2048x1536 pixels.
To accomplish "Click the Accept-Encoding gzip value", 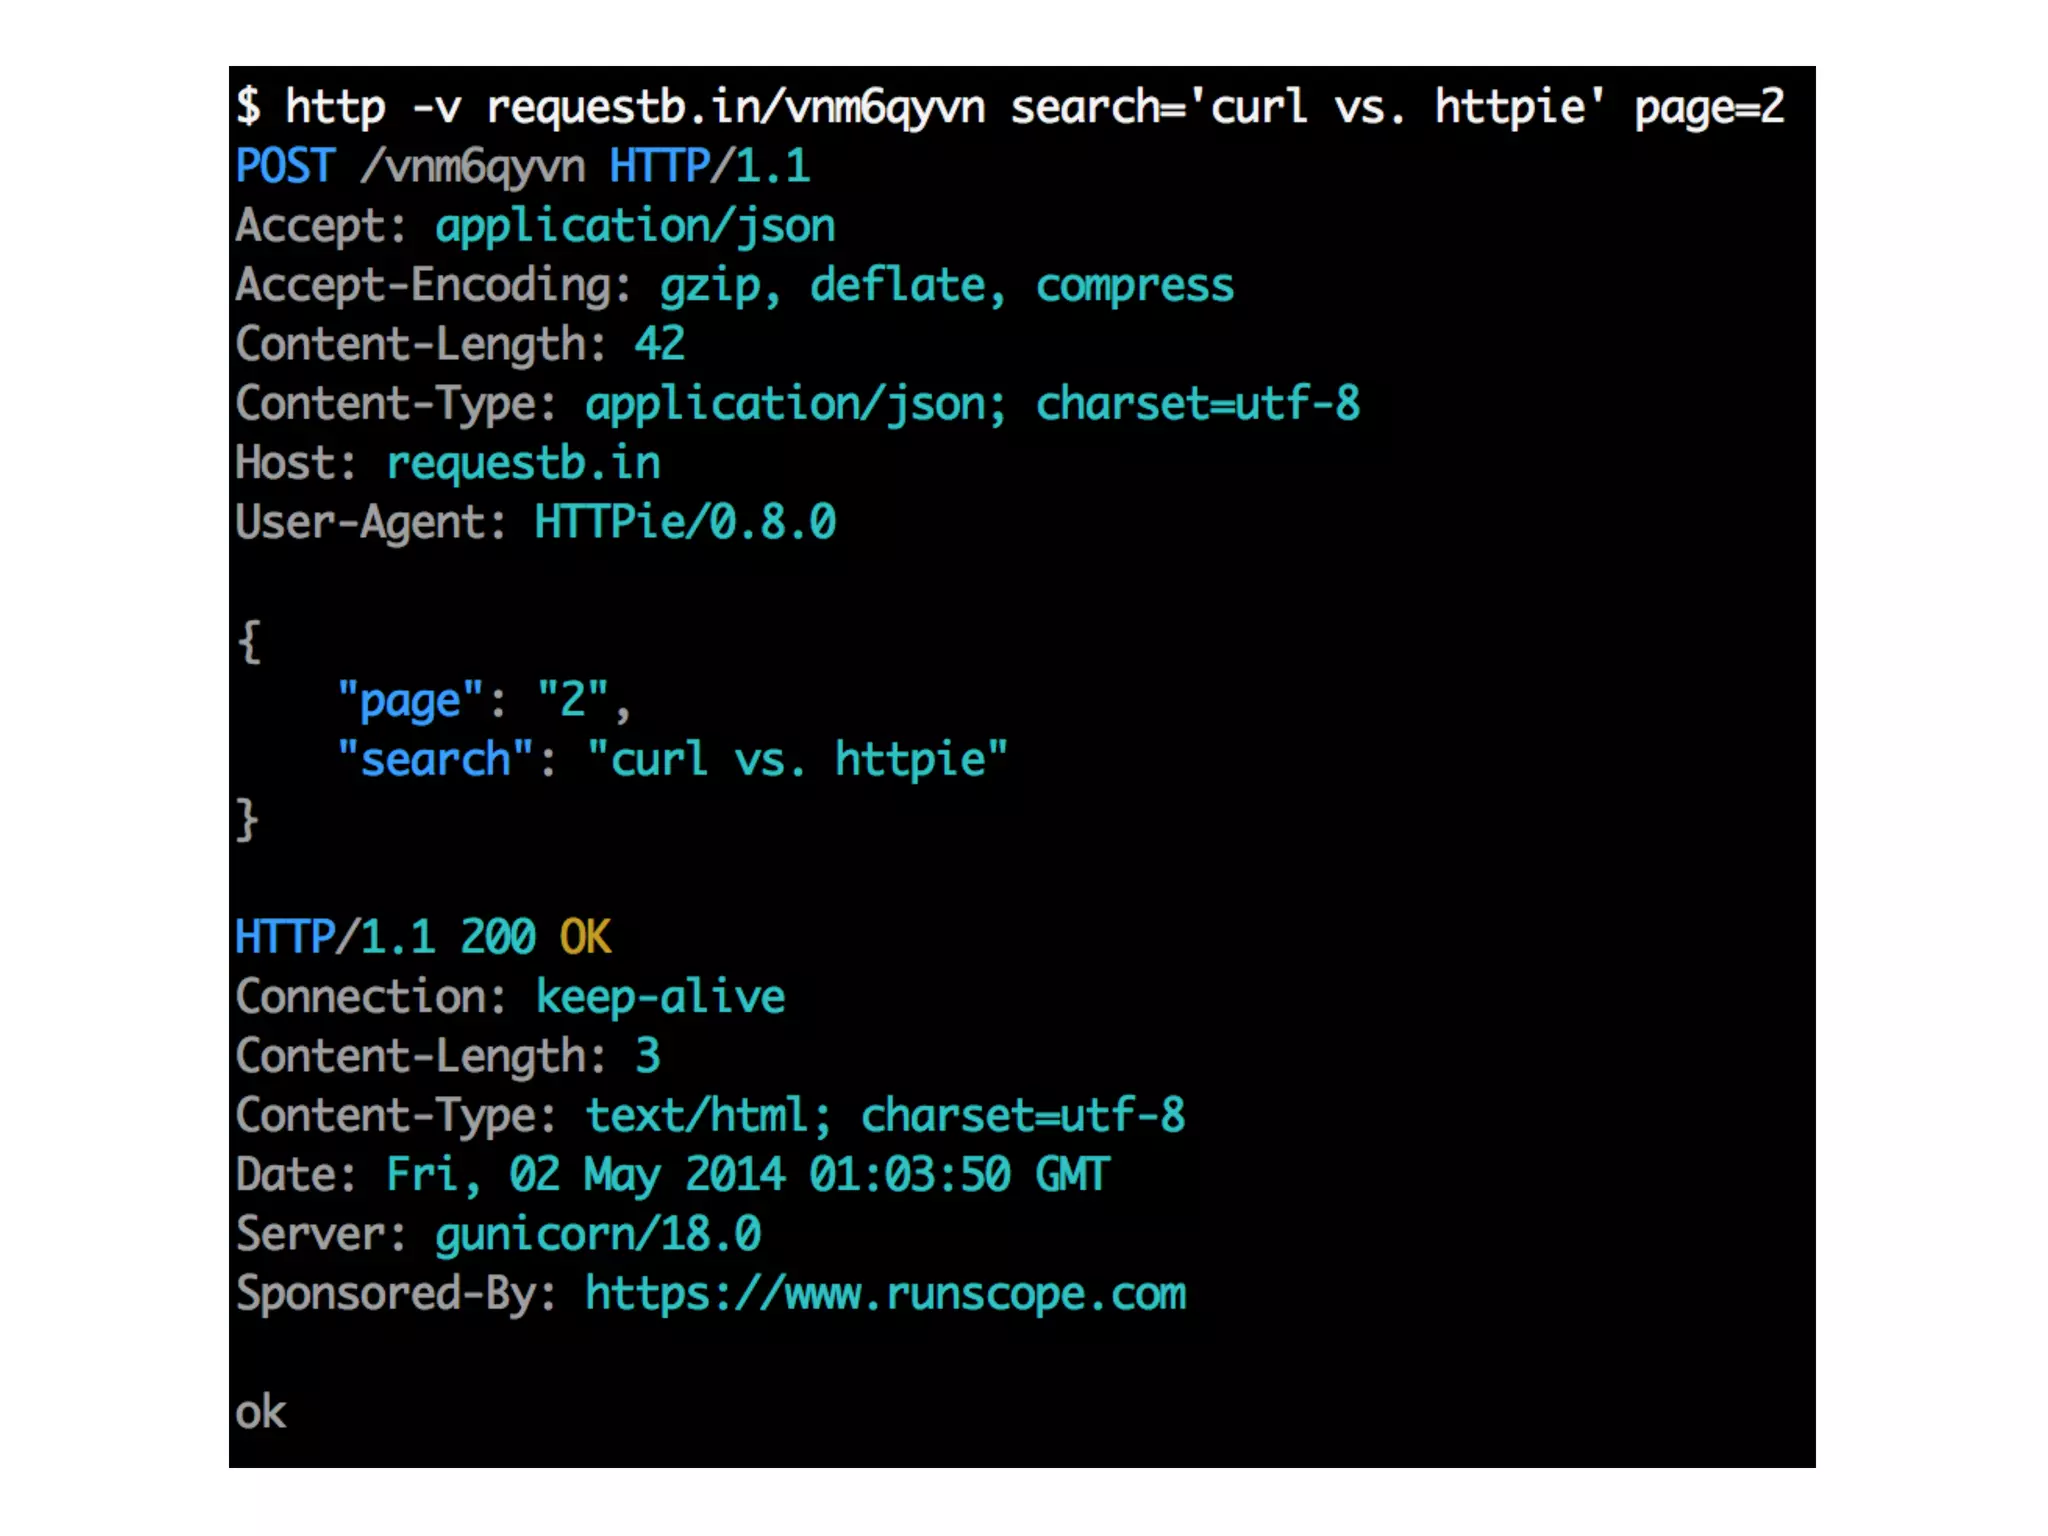I will (x=710, y=286).
